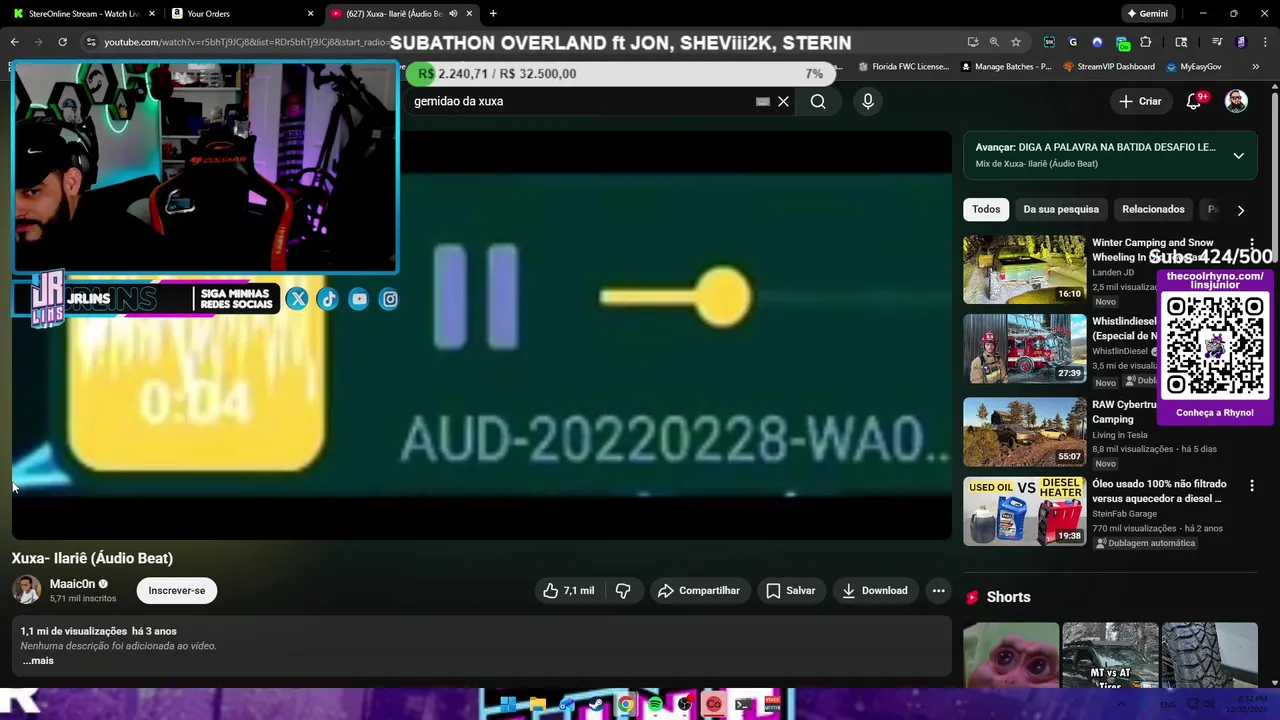The image size is (1280, 720).
Task: Click the Criar create button
Action: pos(1140,101)
